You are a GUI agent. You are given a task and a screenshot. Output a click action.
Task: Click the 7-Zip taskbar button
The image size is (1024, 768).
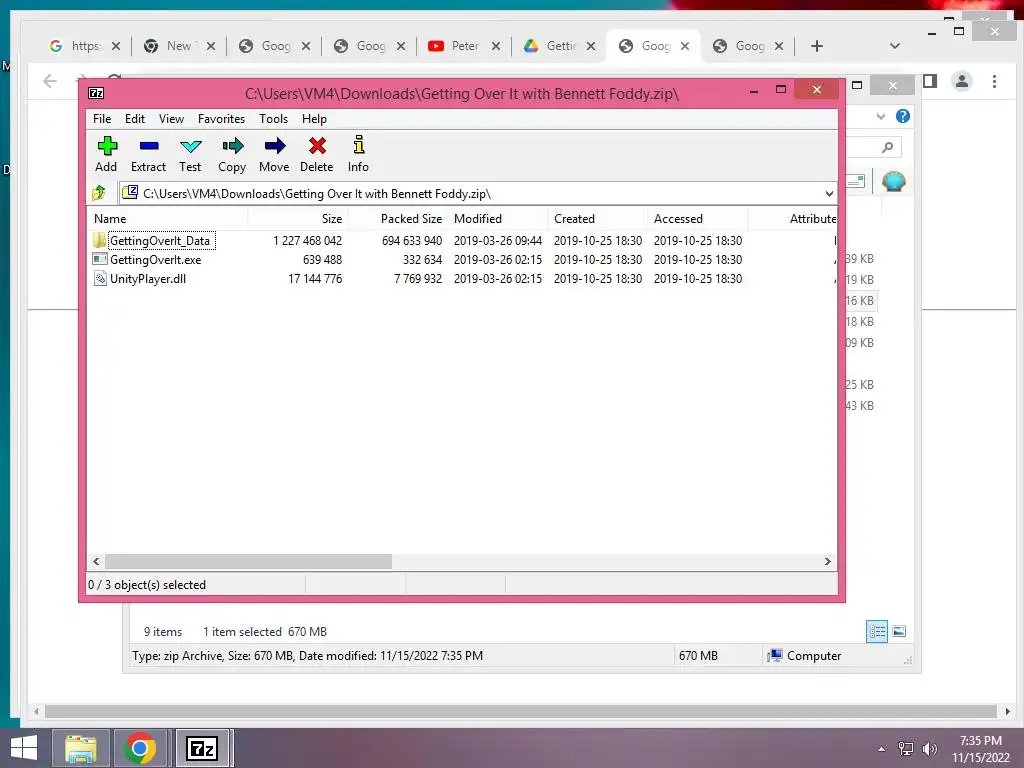click(202, 748)
